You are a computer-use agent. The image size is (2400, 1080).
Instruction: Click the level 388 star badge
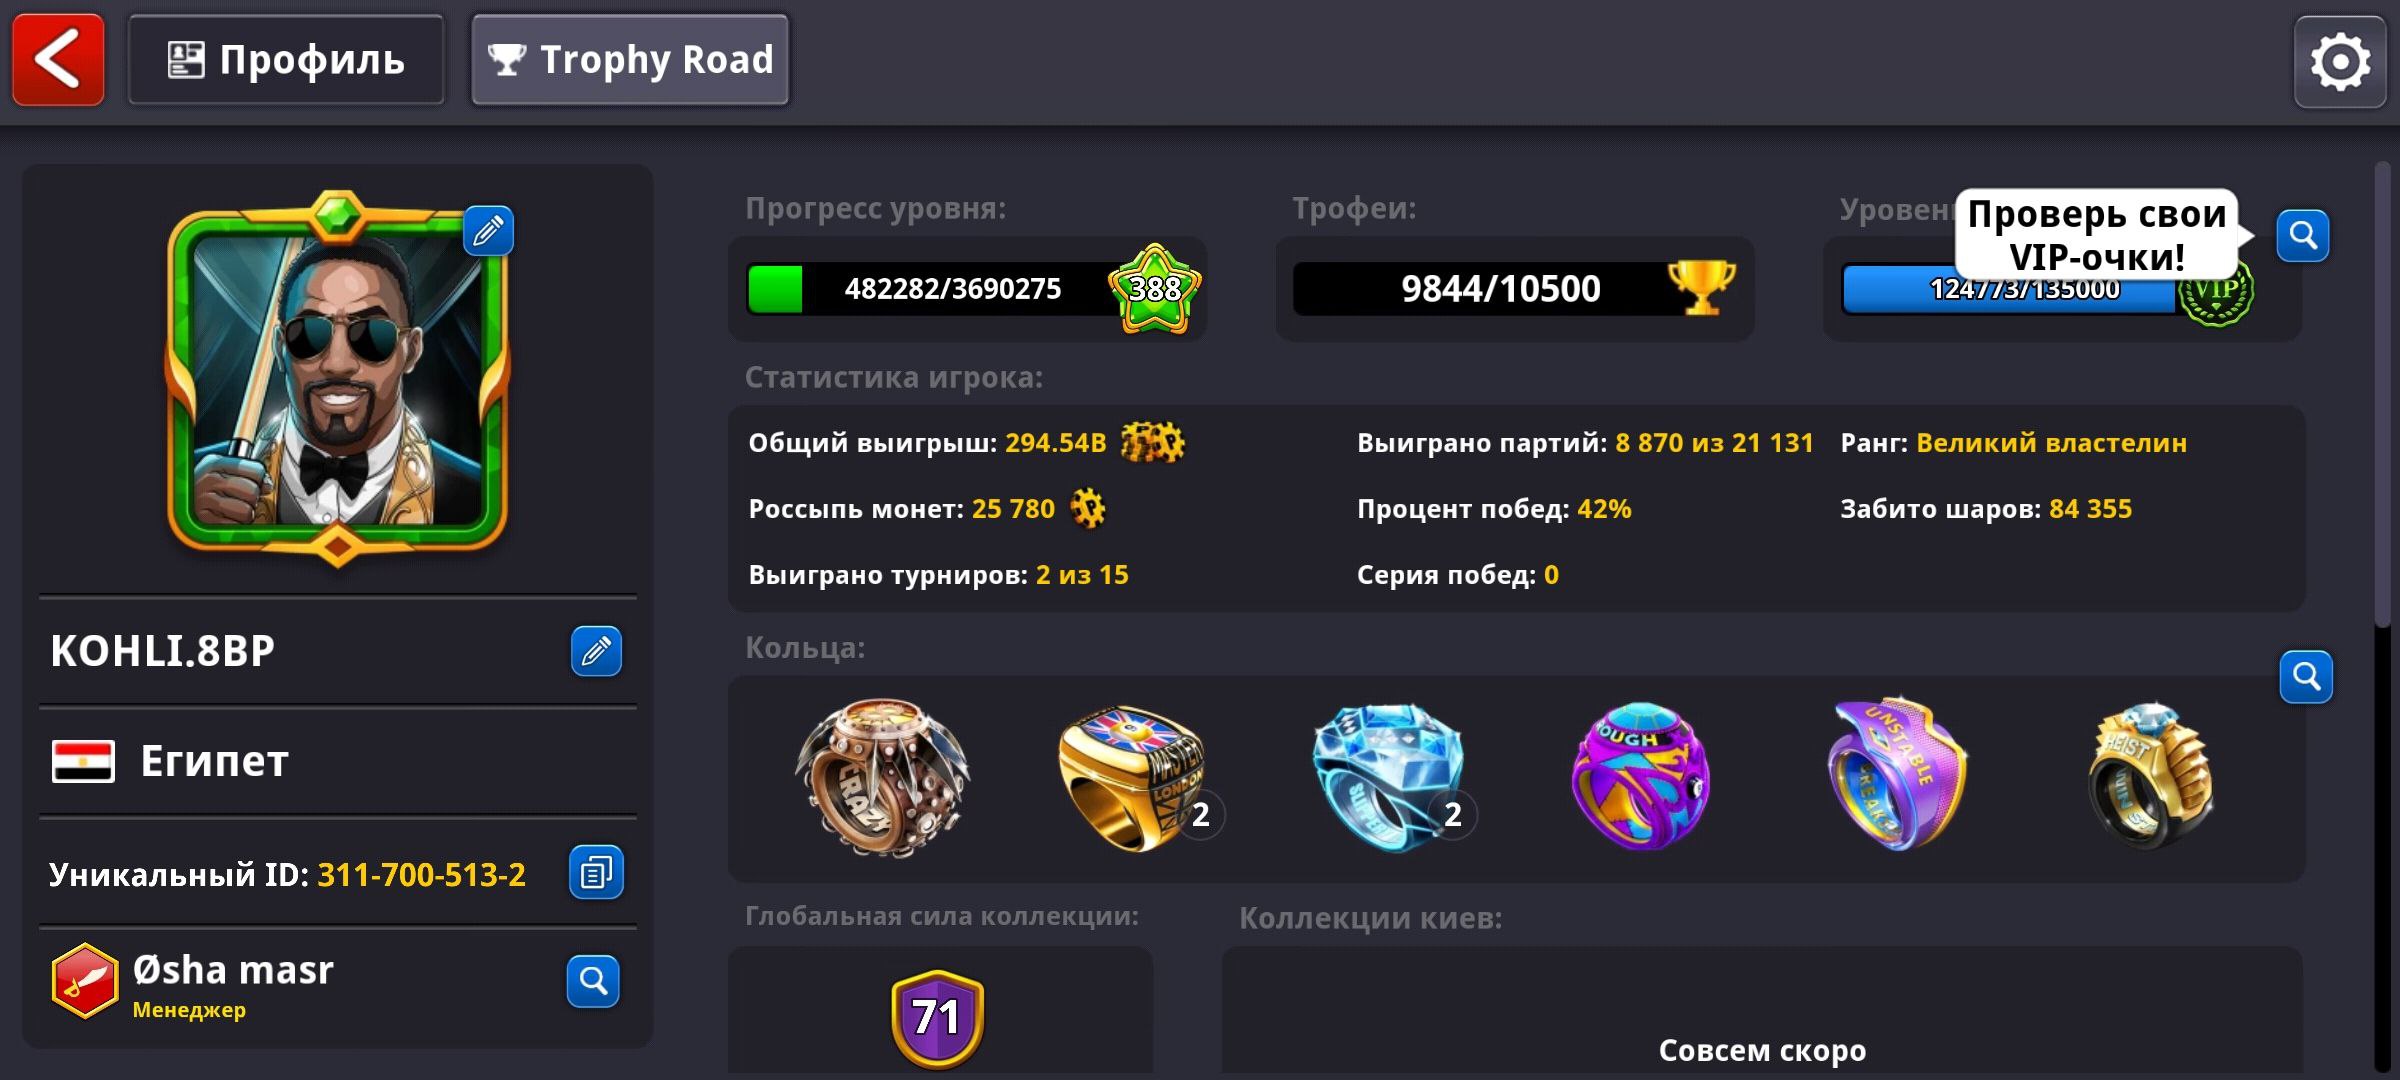tap(1155, 288)
